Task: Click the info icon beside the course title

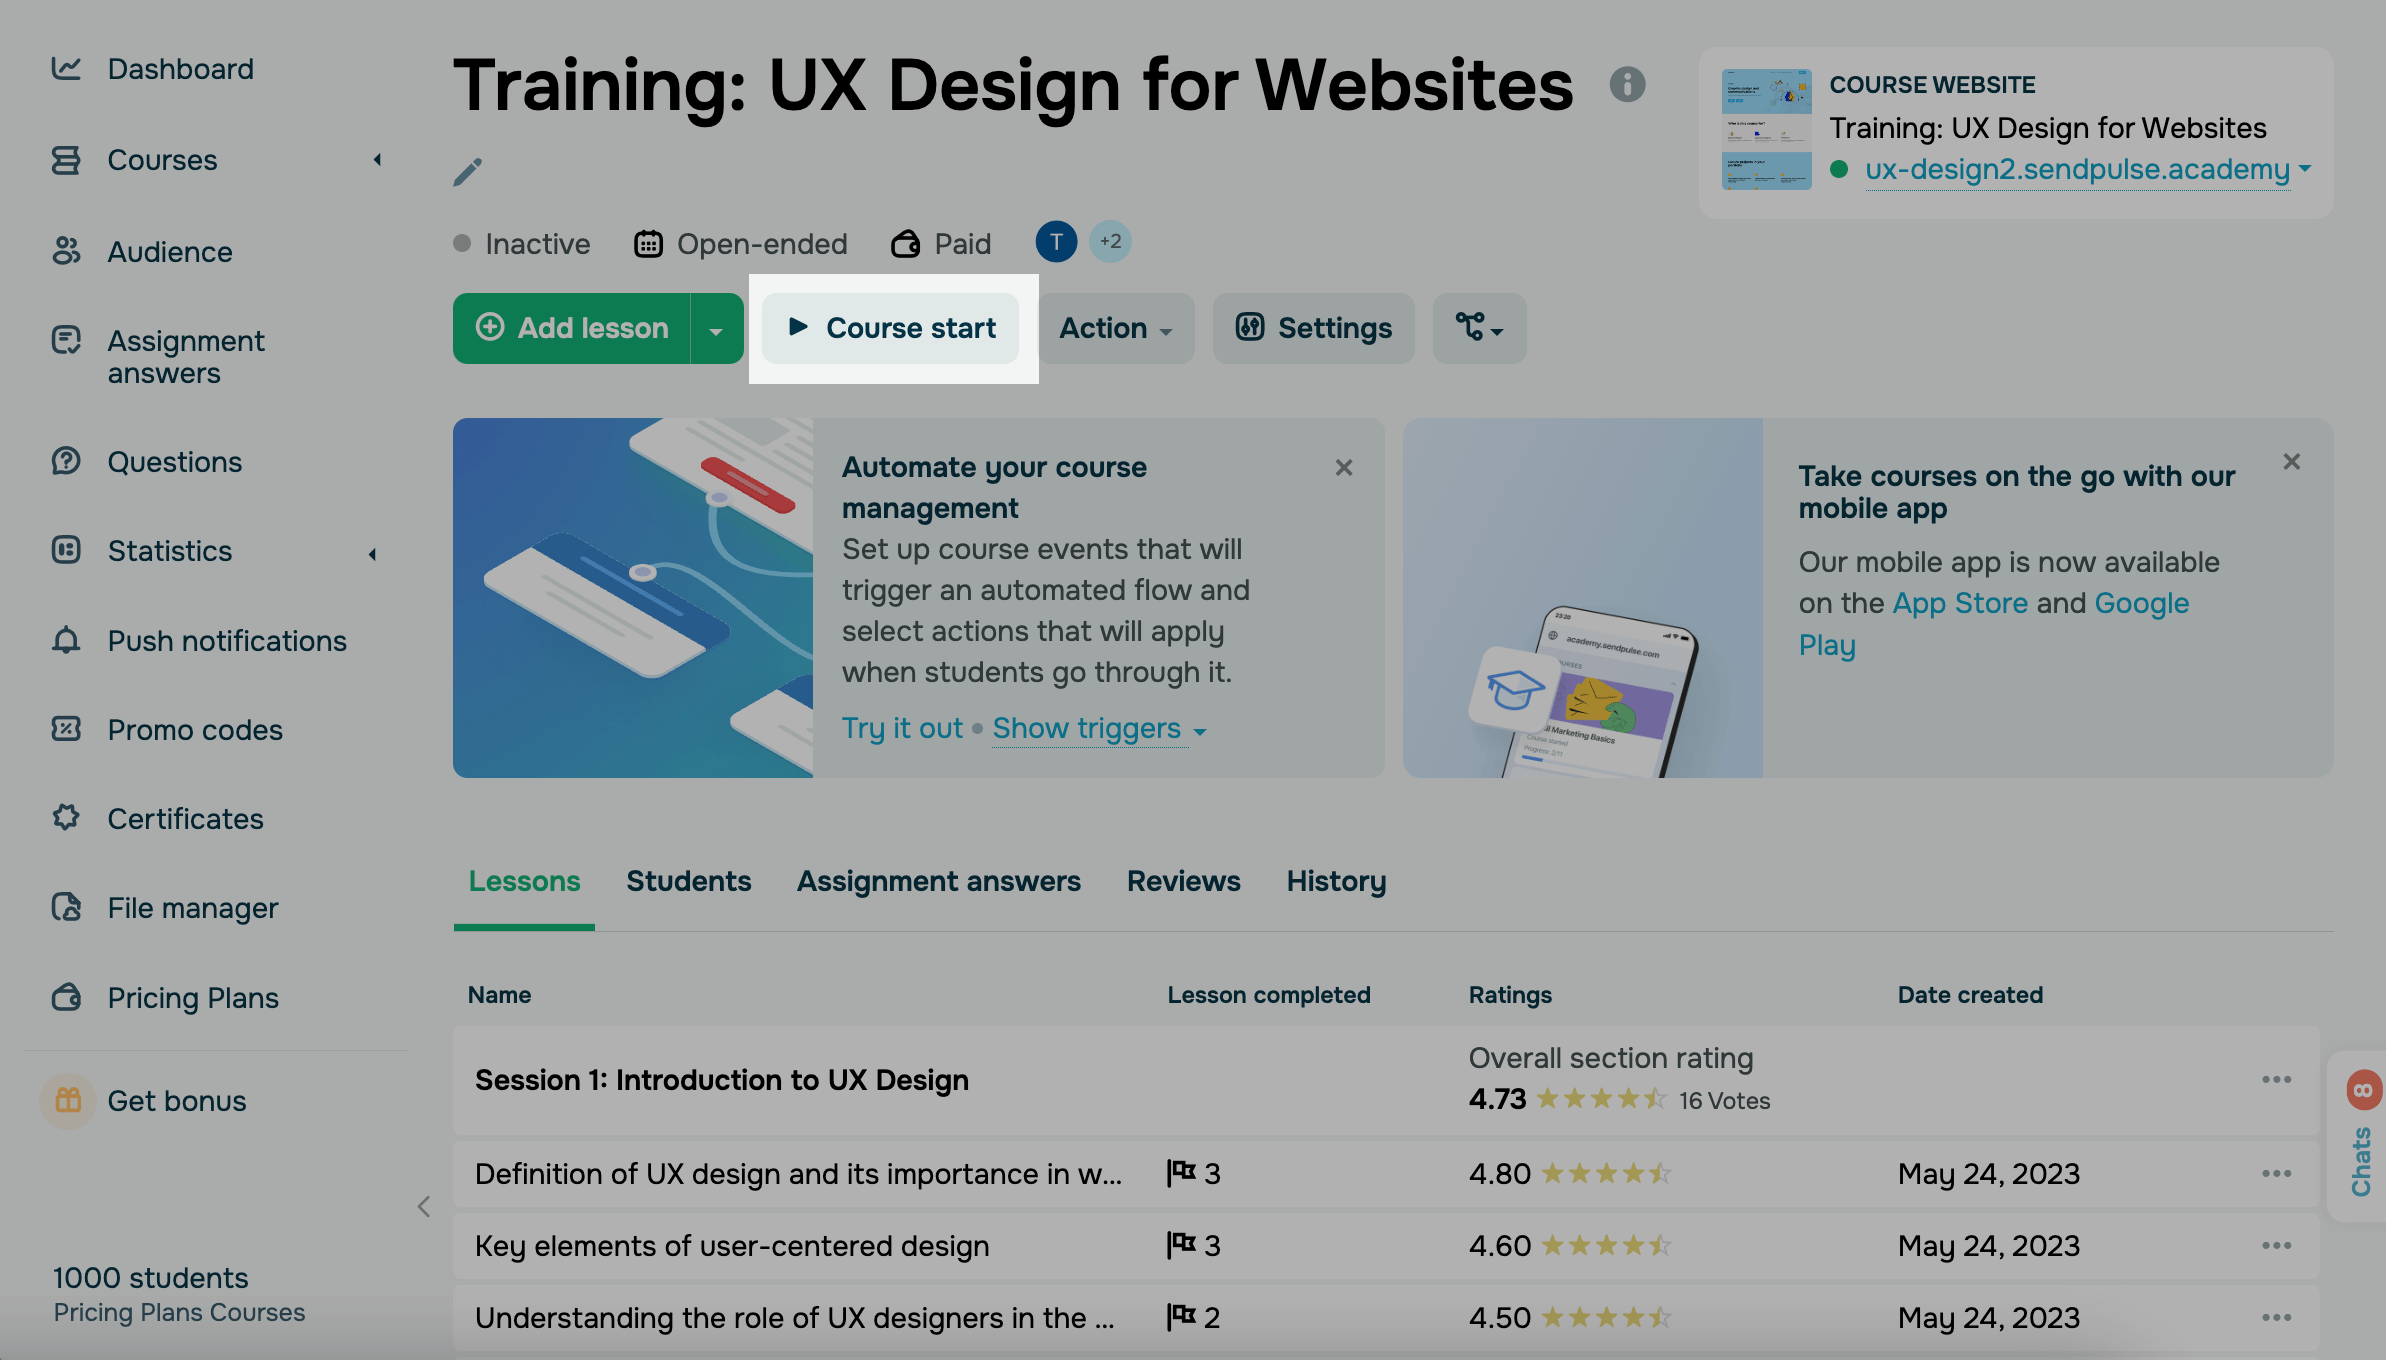Action: (x=1627, y=85)
